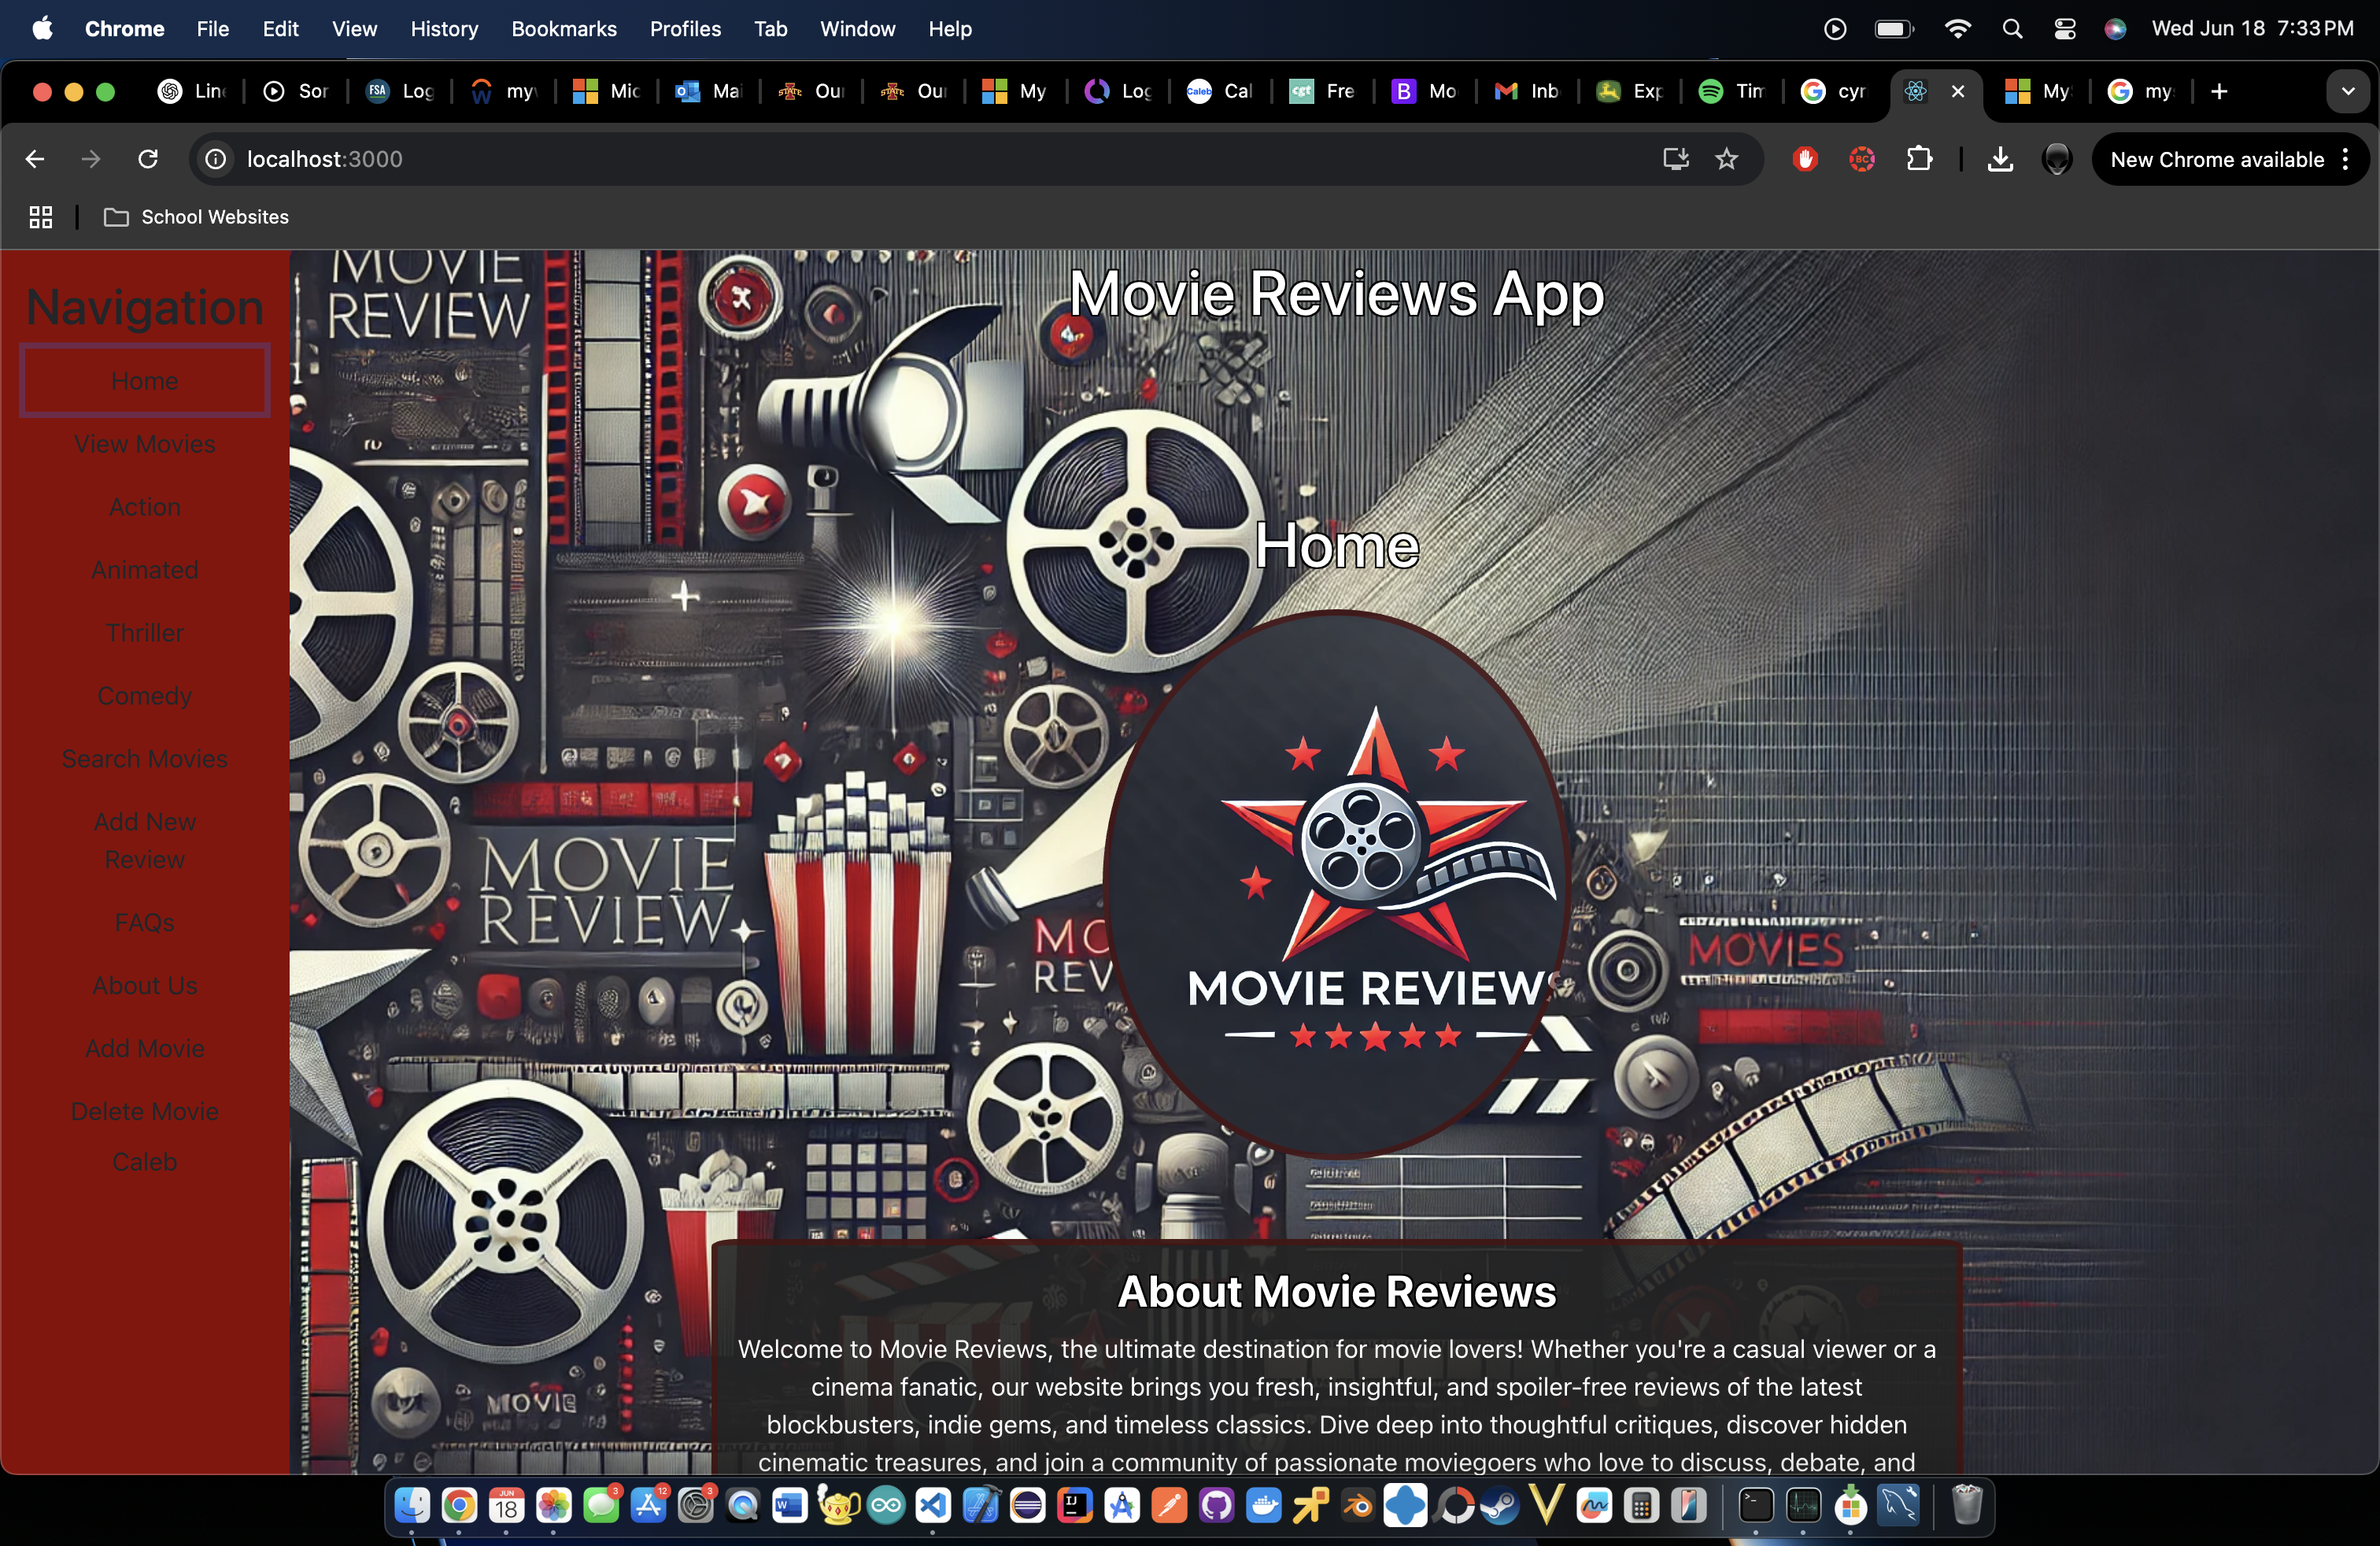Open Finder from the Dock
Screen dimensions: 2380x1546
click(x=412, y=1505)
